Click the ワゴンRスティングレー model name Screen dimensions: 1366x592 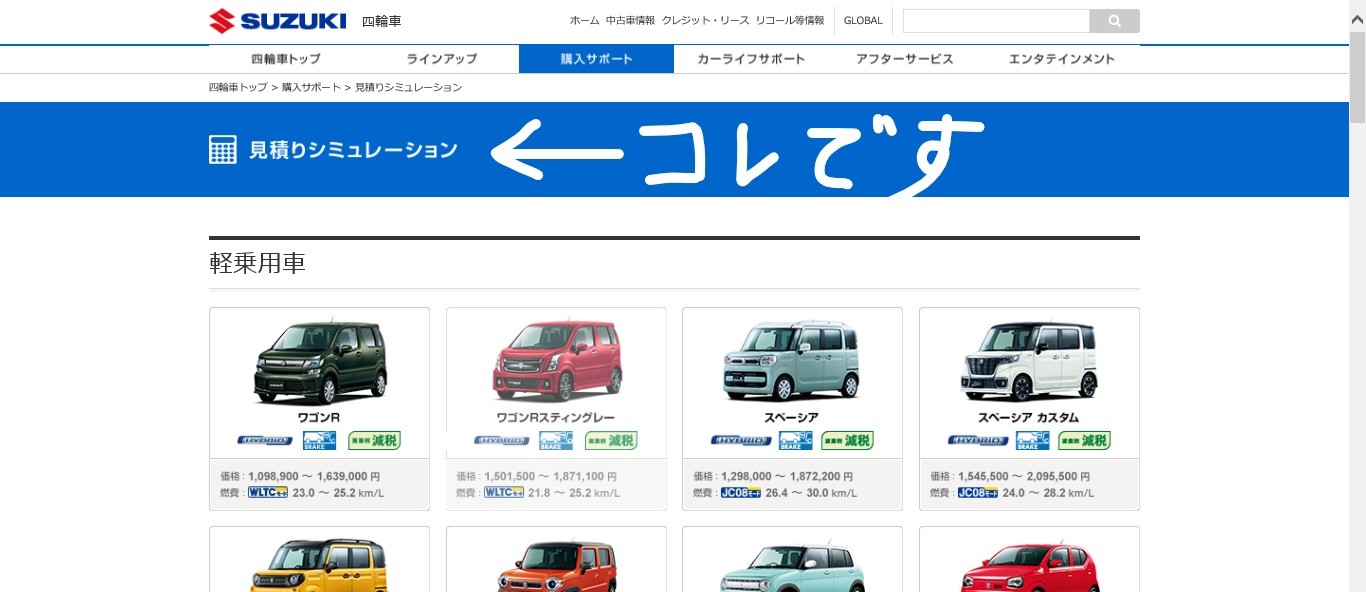click(556, 417)
